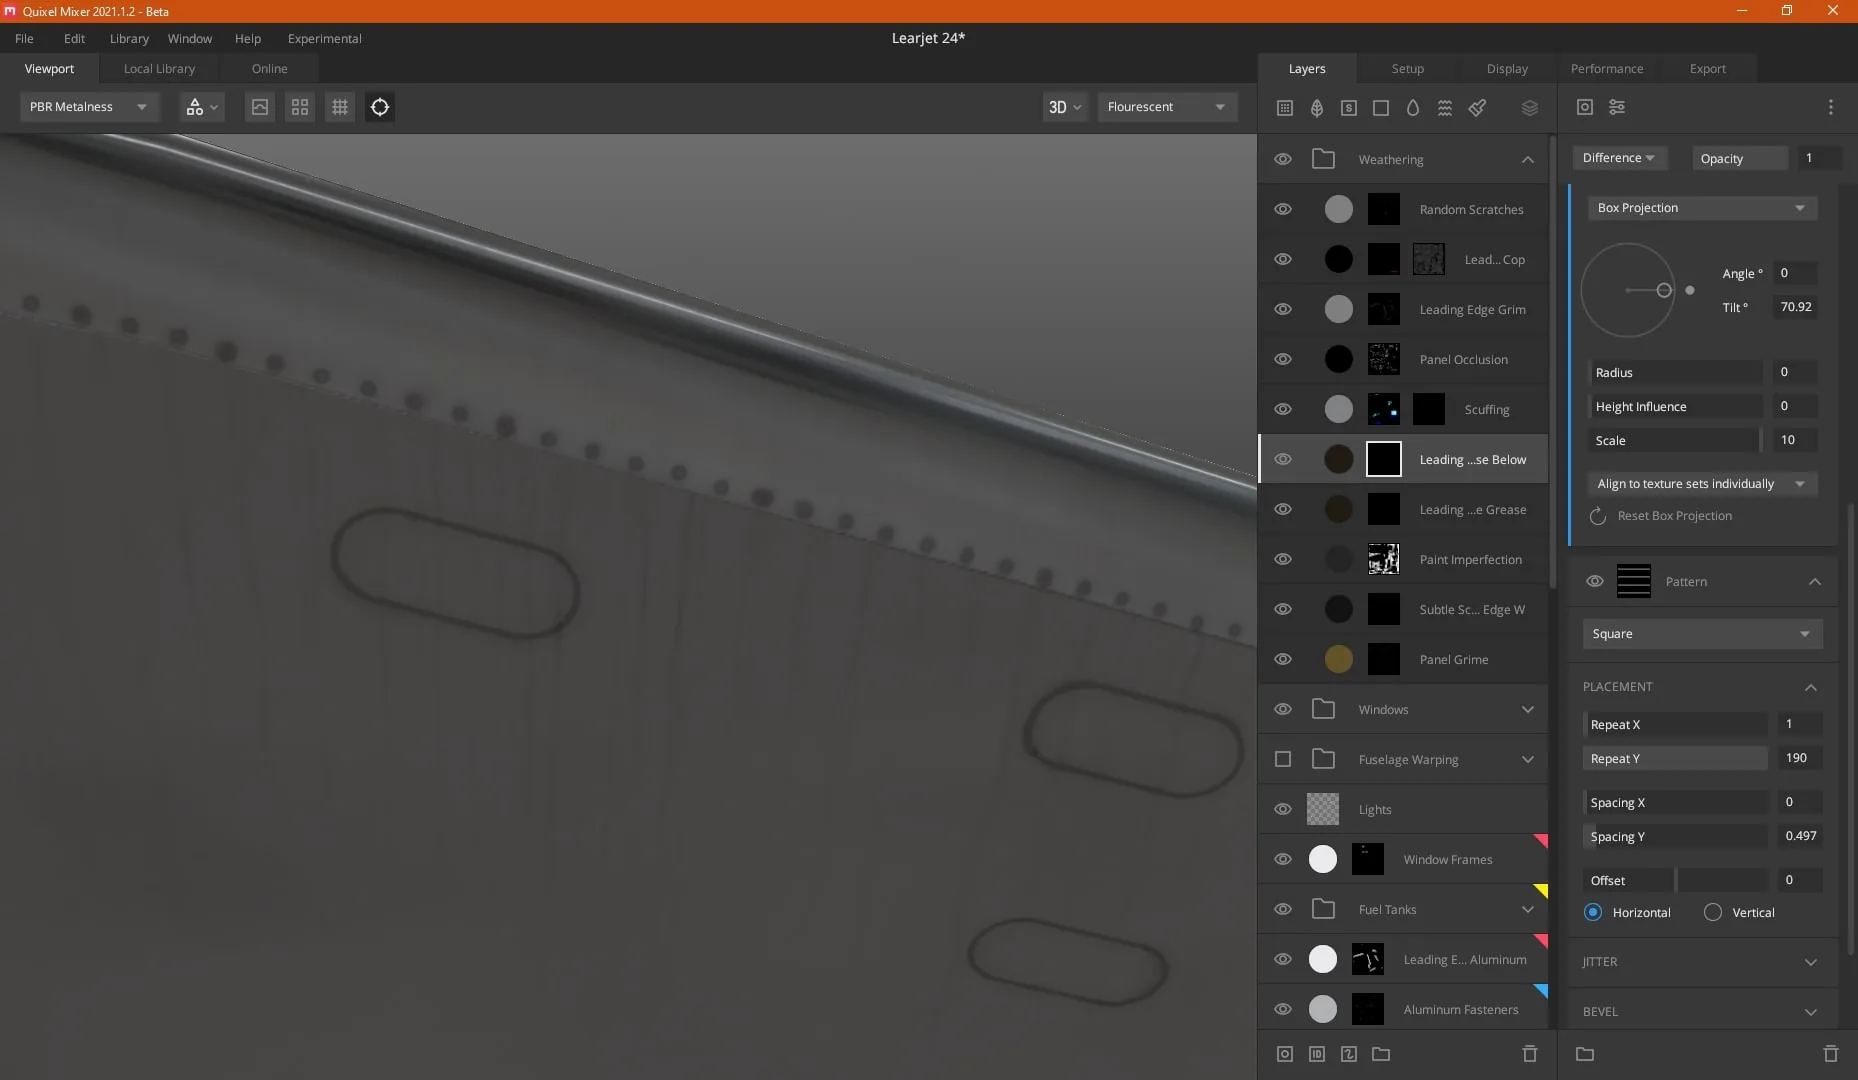Click the Spacing Y value 0.497
Viewport: 1858px width, 1080px height.
tap(1800, 836)
